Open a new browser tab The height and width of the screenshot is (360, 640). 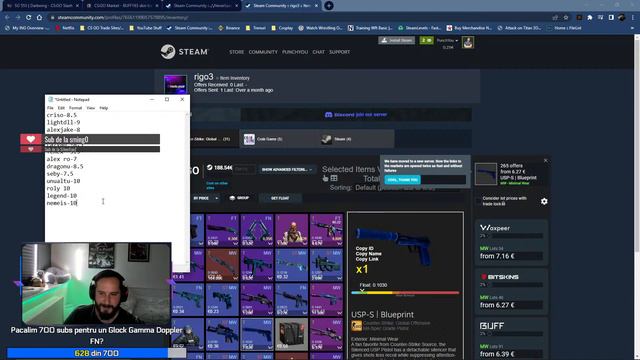click(329, 6)
